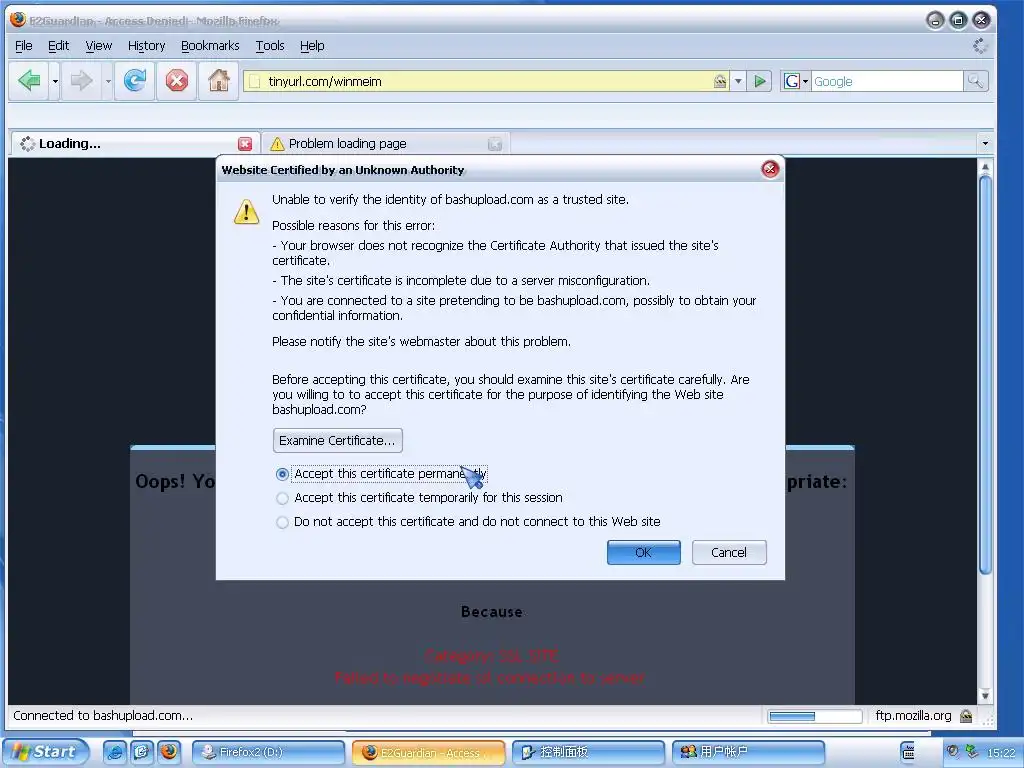This screenshot has width=1024, height=768.
Task: Open the Forward history dropdown arrow
Action: point(108,82)
